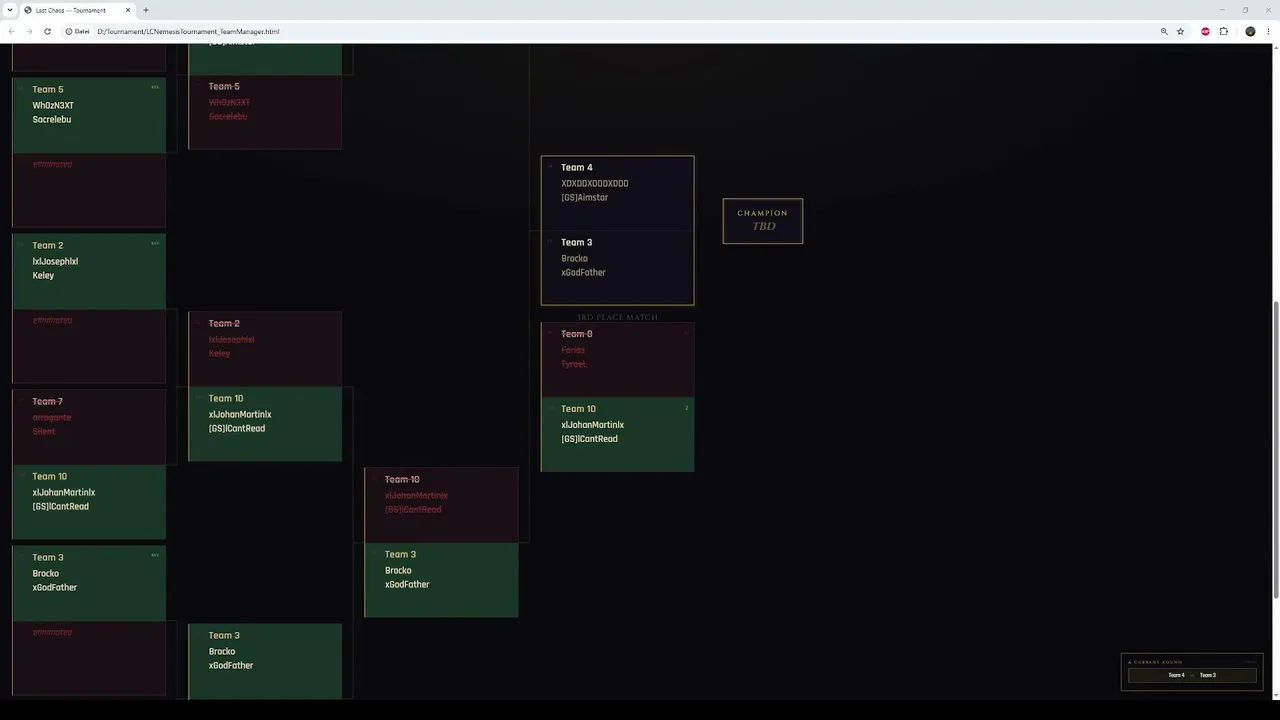Select green Team 10 card directly below Team 7
1280x720 pixels.
[89, 502]
